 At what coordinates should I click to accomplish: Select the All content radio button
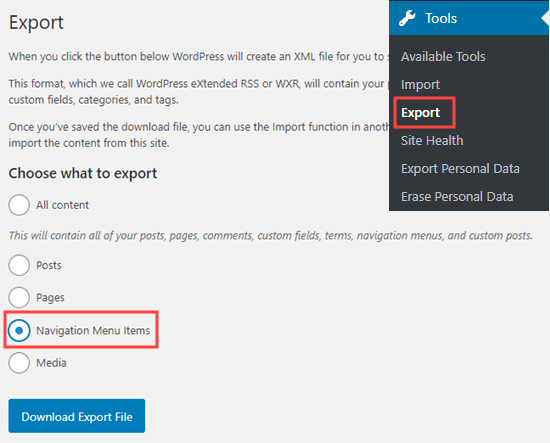click(19, 205)
